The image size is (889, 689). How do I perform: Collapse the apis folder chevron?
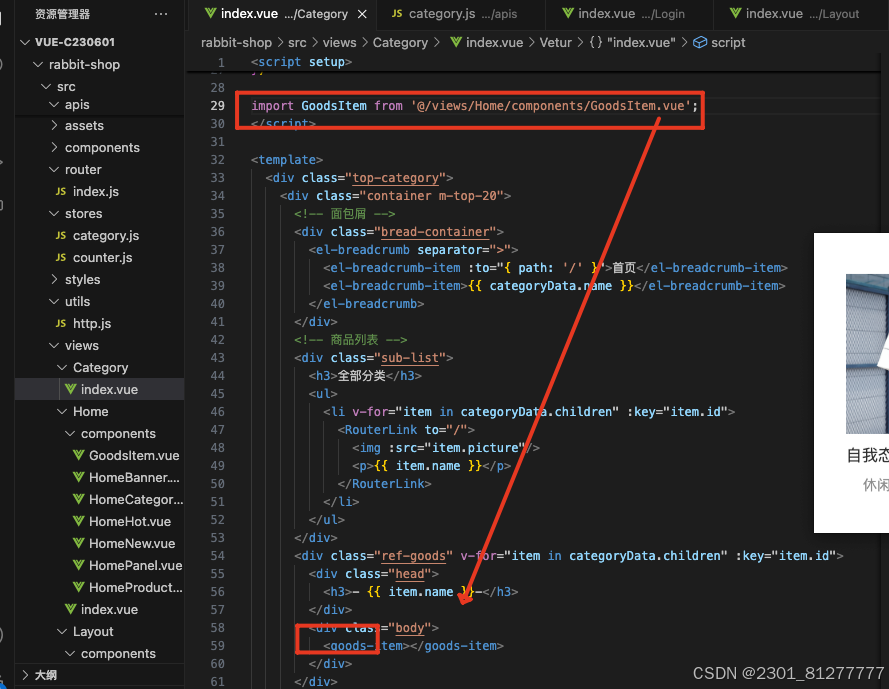[x=54, y=104]
